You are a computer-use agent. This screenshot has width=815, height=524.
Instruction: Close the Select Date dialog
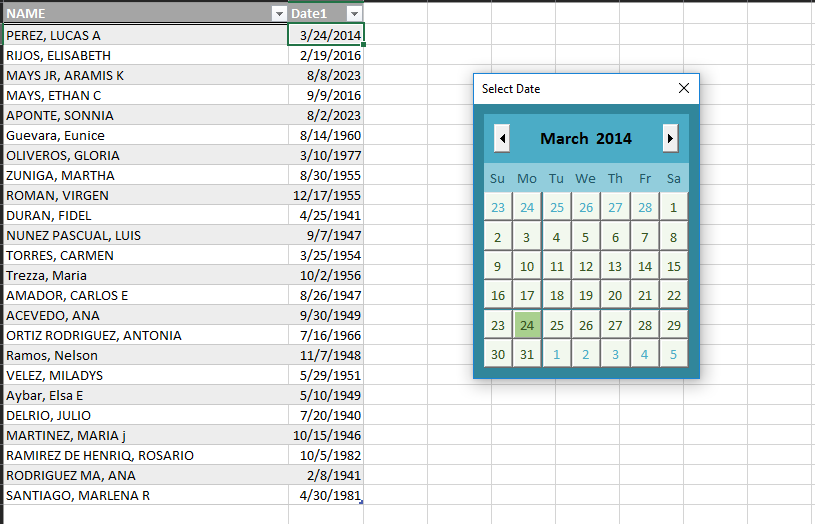coord(683,88)
